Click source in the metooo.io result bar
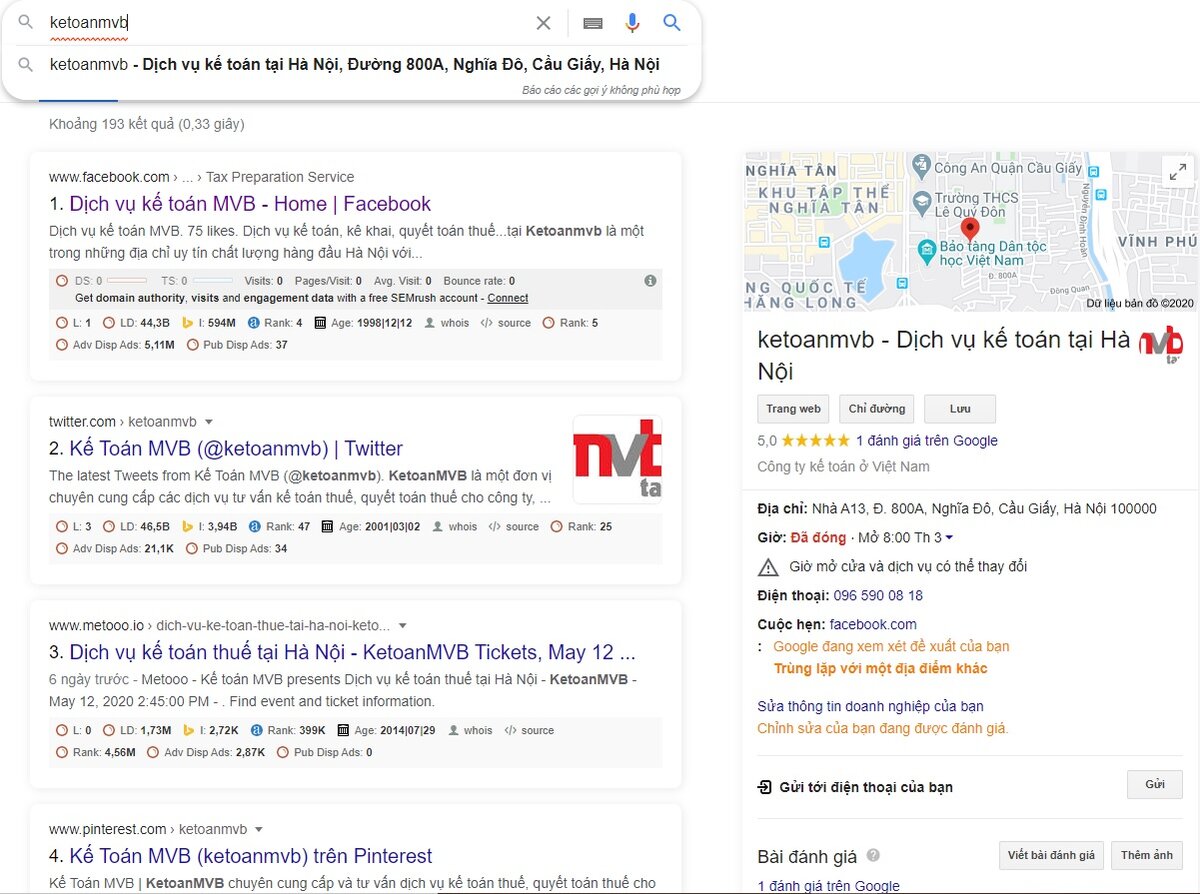This screenshot has width=1200, height=894. coord(537,731)
